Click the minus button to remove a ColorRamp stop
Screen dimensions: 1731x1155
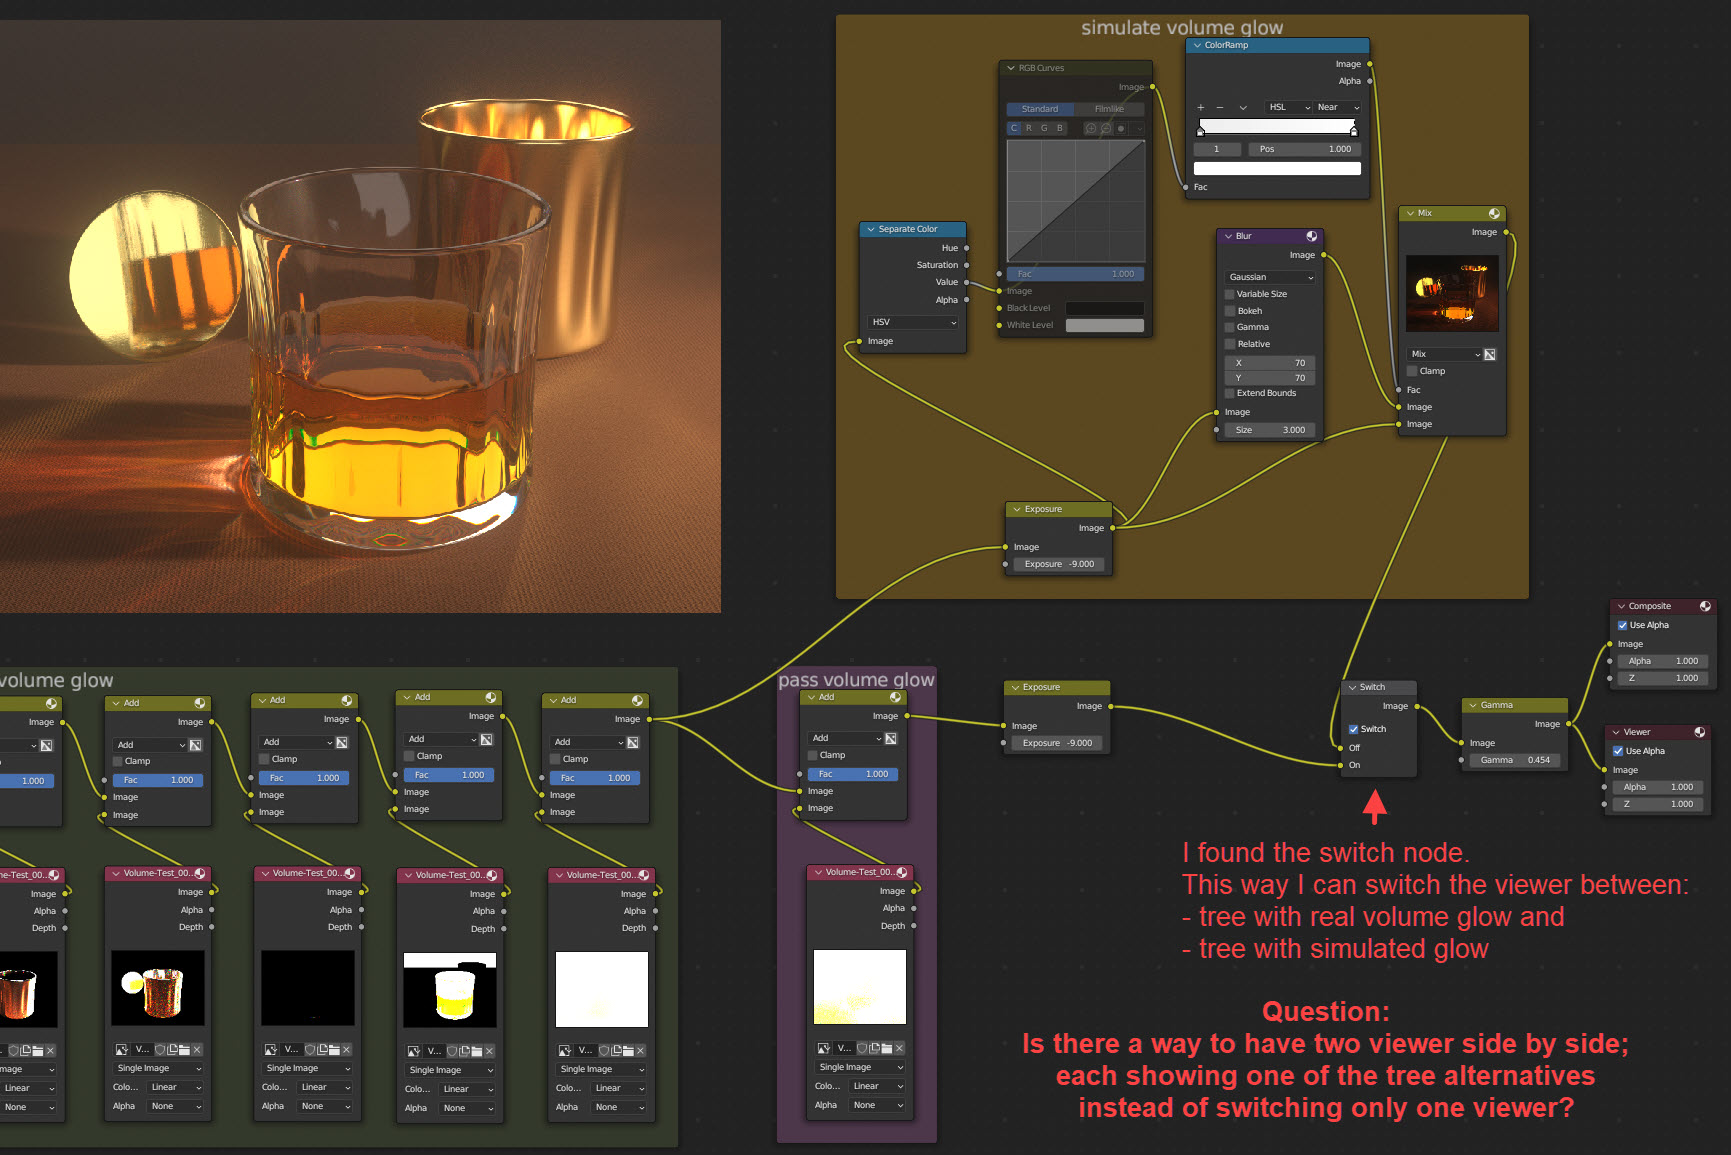pos(1220,108)
